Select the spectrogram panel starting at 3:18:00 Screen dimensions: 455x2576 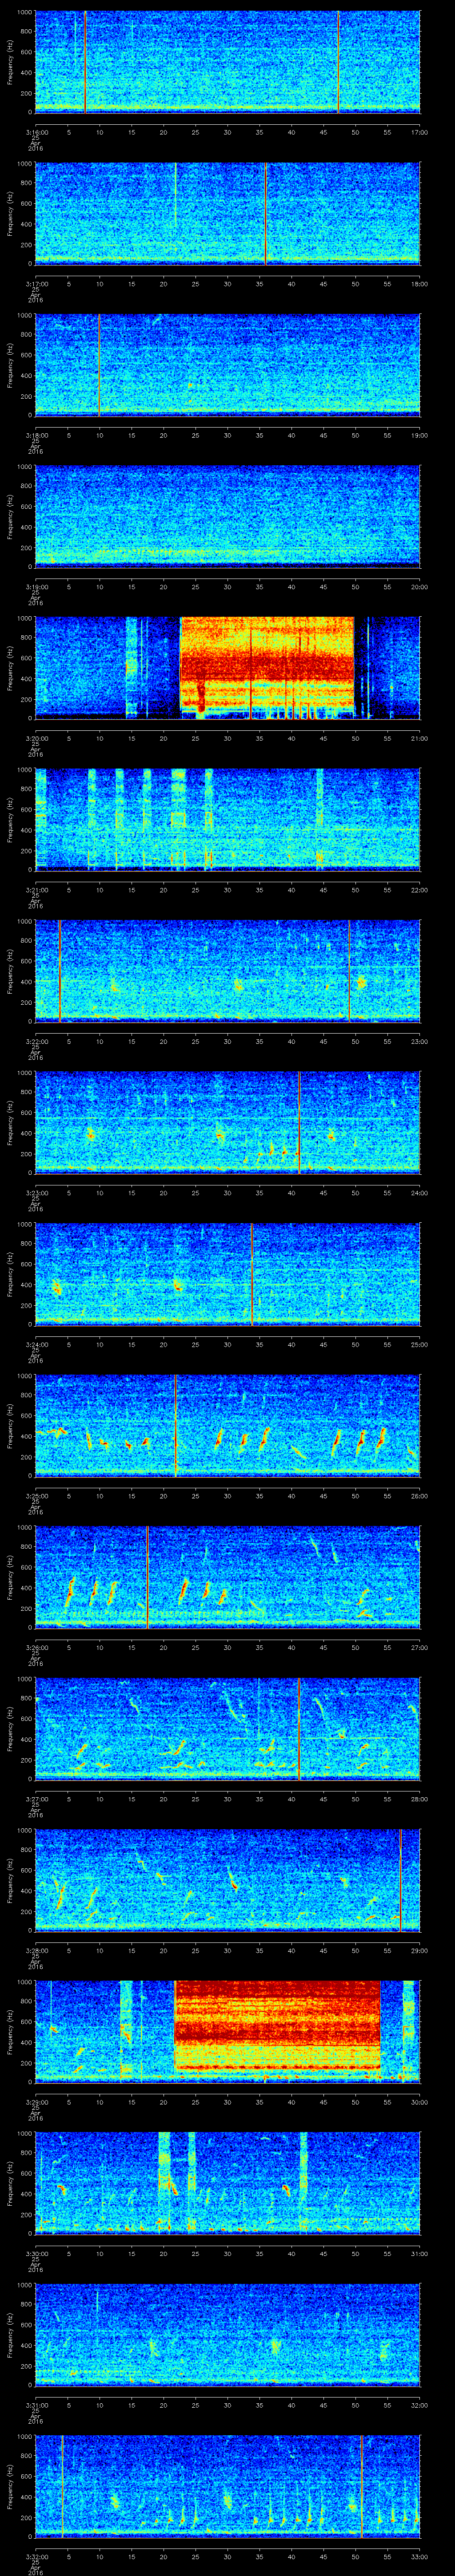227,365
